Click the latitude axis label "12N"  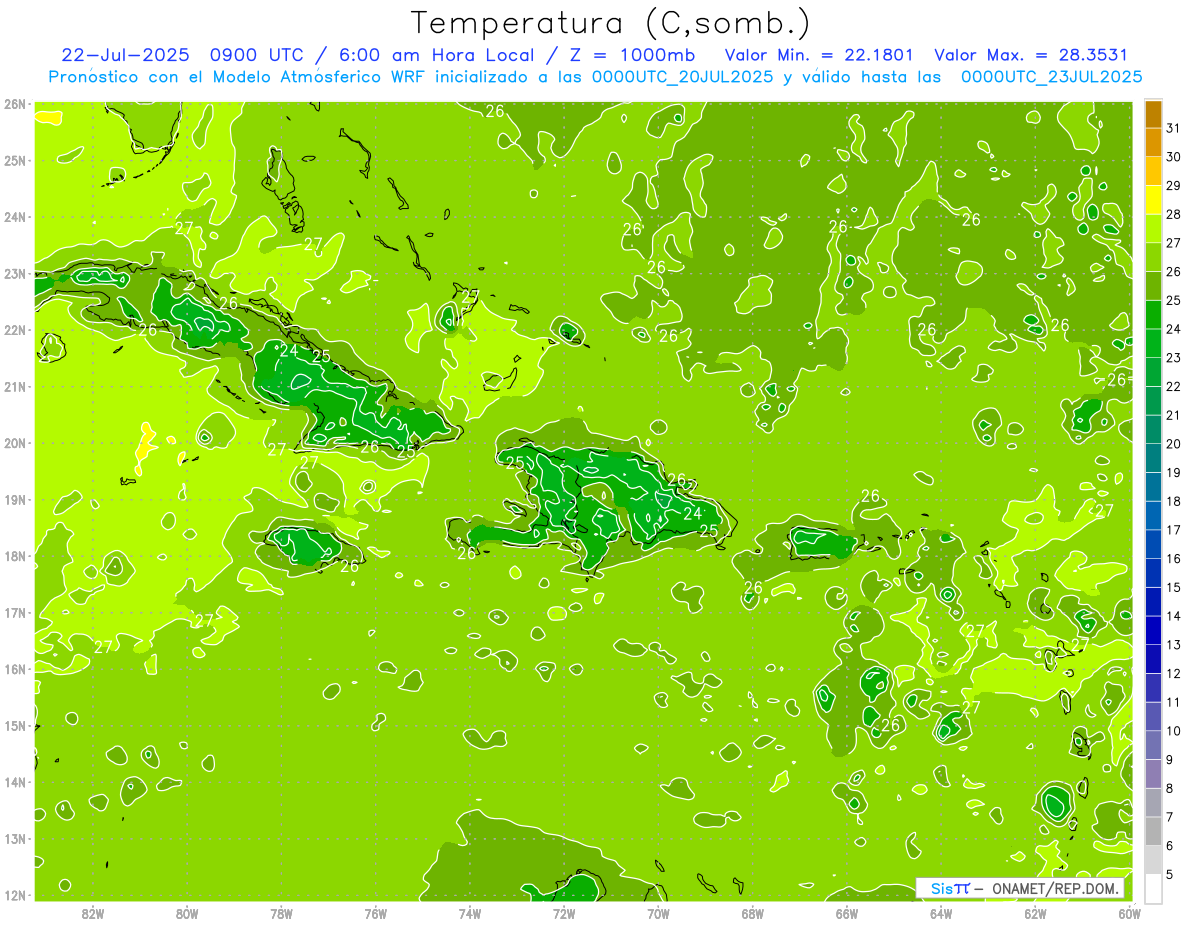pyautogui.click(x=14, y=895)
